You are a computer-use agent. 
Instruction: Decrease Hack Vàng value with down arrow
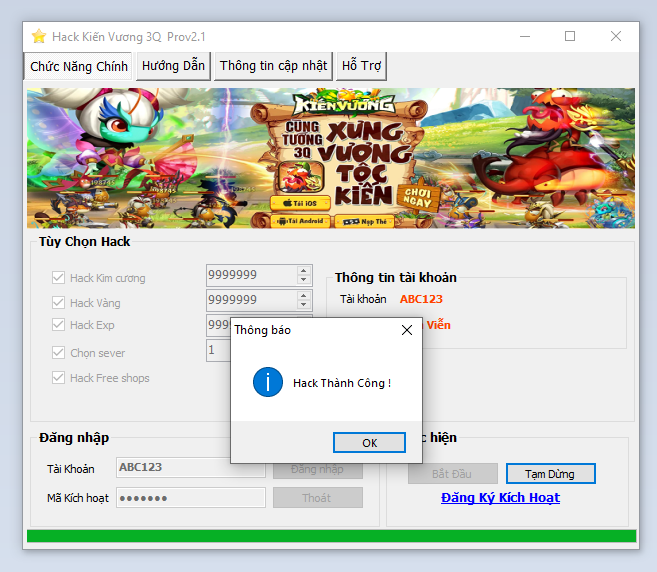[303, 305]
